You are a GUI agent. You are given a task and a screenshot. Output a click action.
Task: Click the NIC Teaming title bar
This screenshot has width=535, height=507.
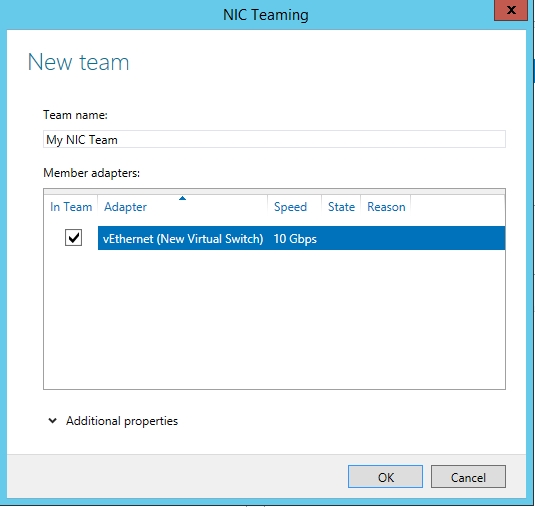pos(266,15)
